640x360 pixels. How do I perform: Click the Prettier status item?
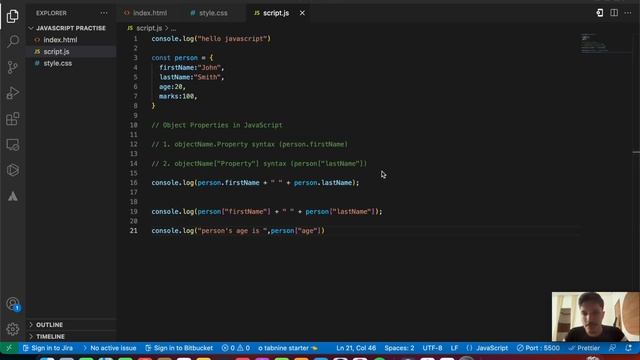pyautogui.click(x=584, y=348)
